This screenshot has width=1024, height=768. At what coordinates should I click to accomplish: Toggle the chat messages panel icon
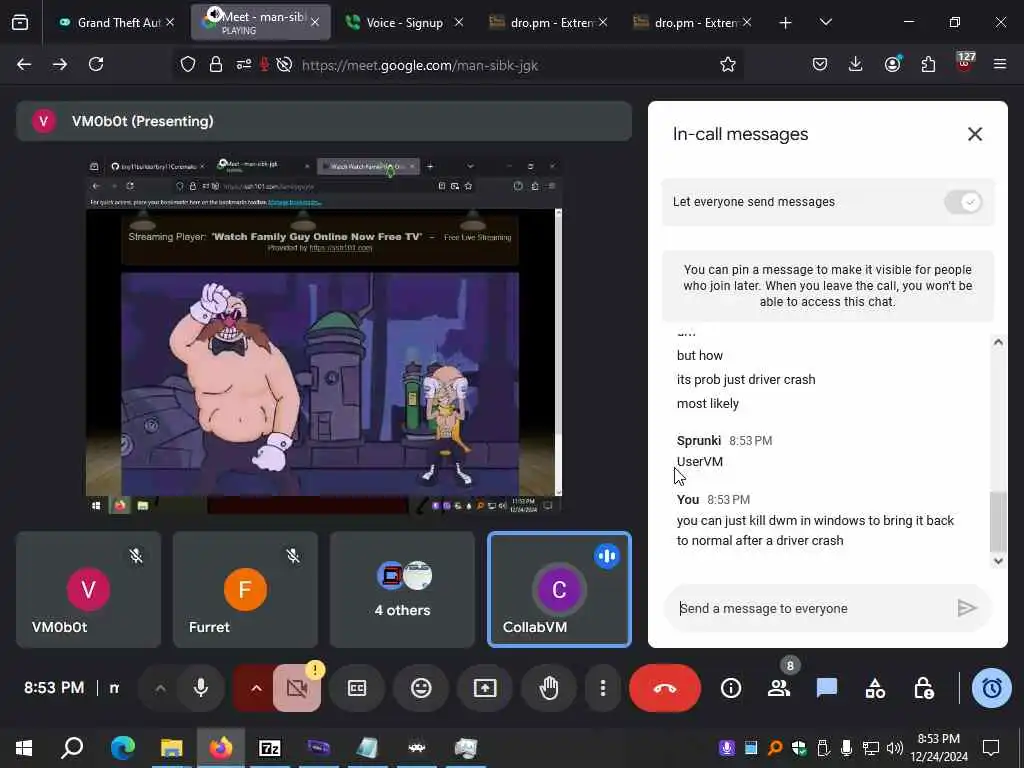pyautogui.click(x=827, y=688)
